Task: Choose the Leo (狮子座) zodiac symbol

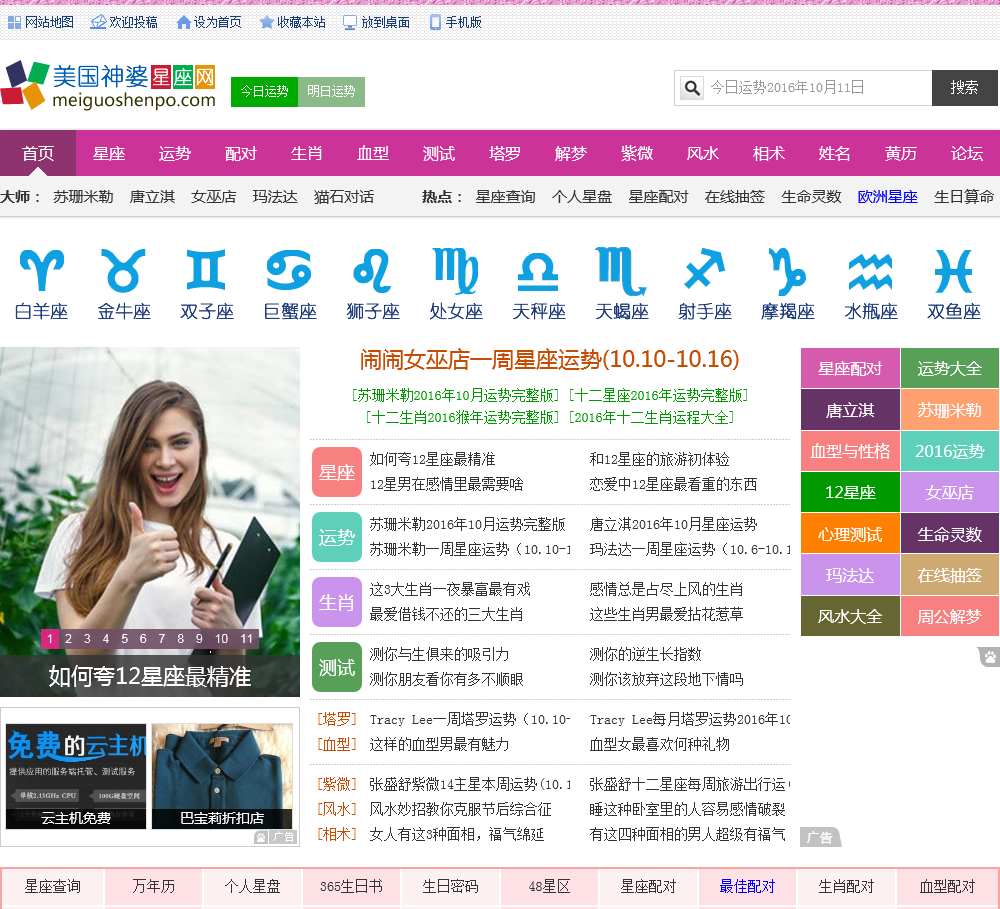Action: pos(372,271)
